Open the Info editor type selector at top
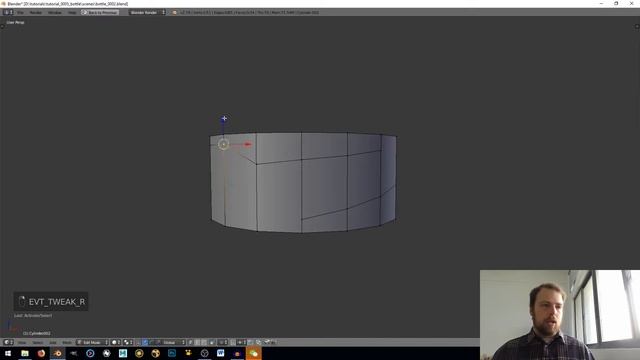Image resolution: width=640 pixels, height=360 pixels. tap(8, 12)
